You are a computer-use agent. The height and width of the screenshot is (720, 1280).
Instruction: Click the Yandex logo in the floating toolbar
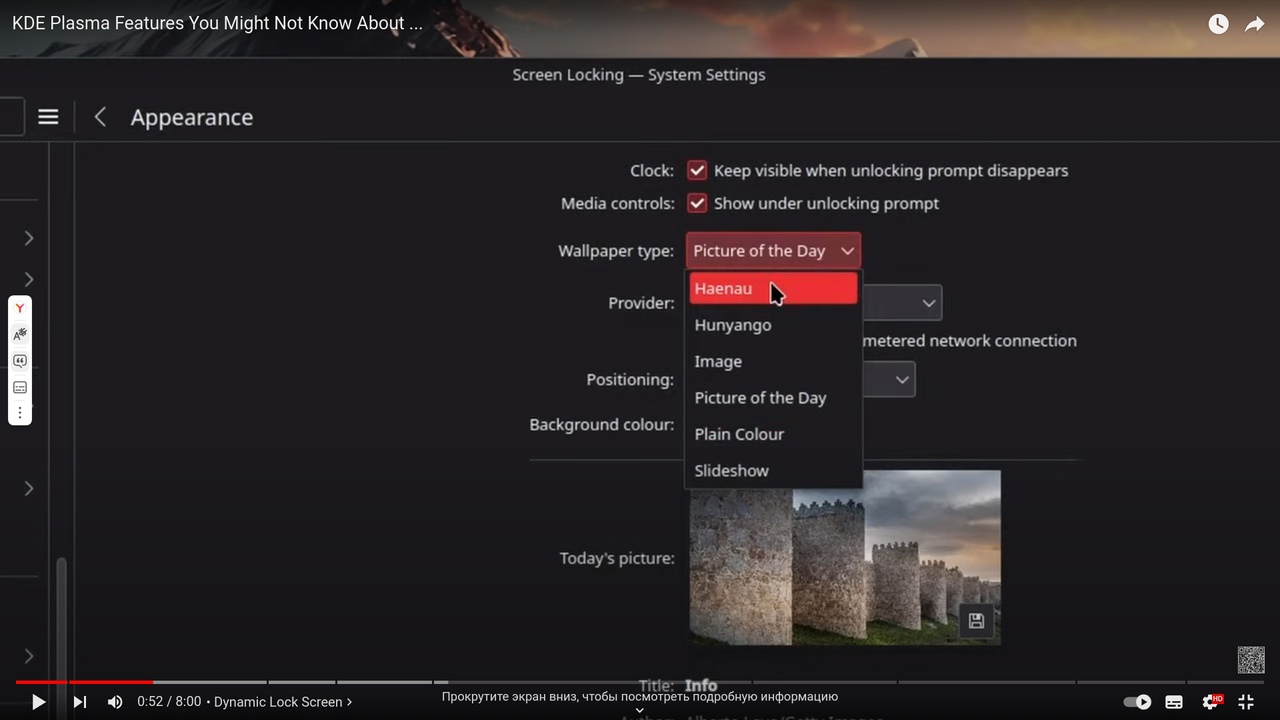20,308
